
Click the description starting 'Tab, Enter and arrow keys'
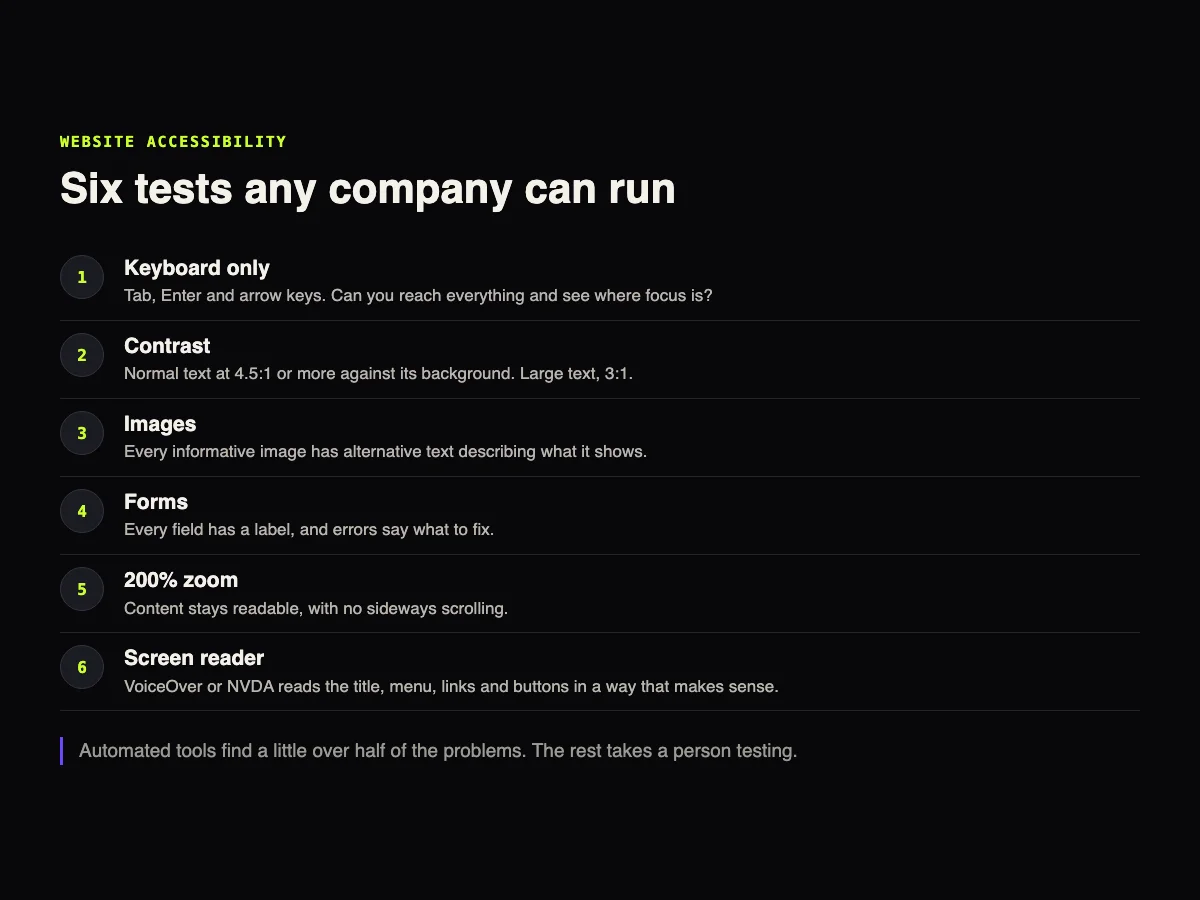418,296
